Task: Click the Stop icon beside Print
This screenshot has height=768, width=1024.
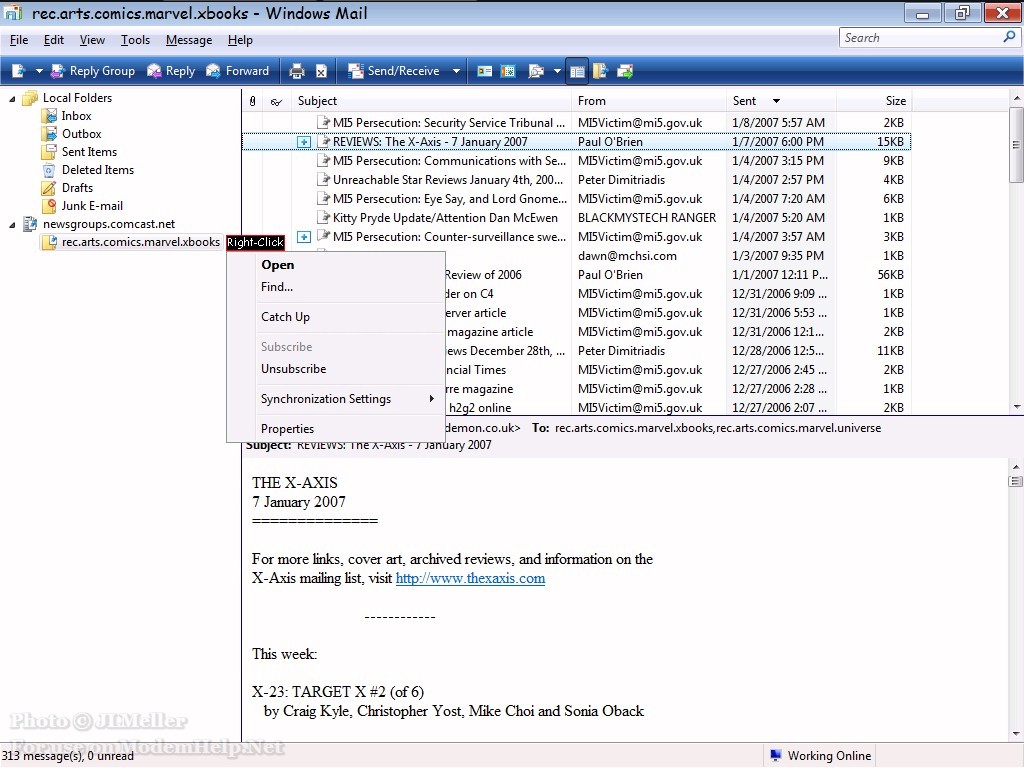Action: 321,71
